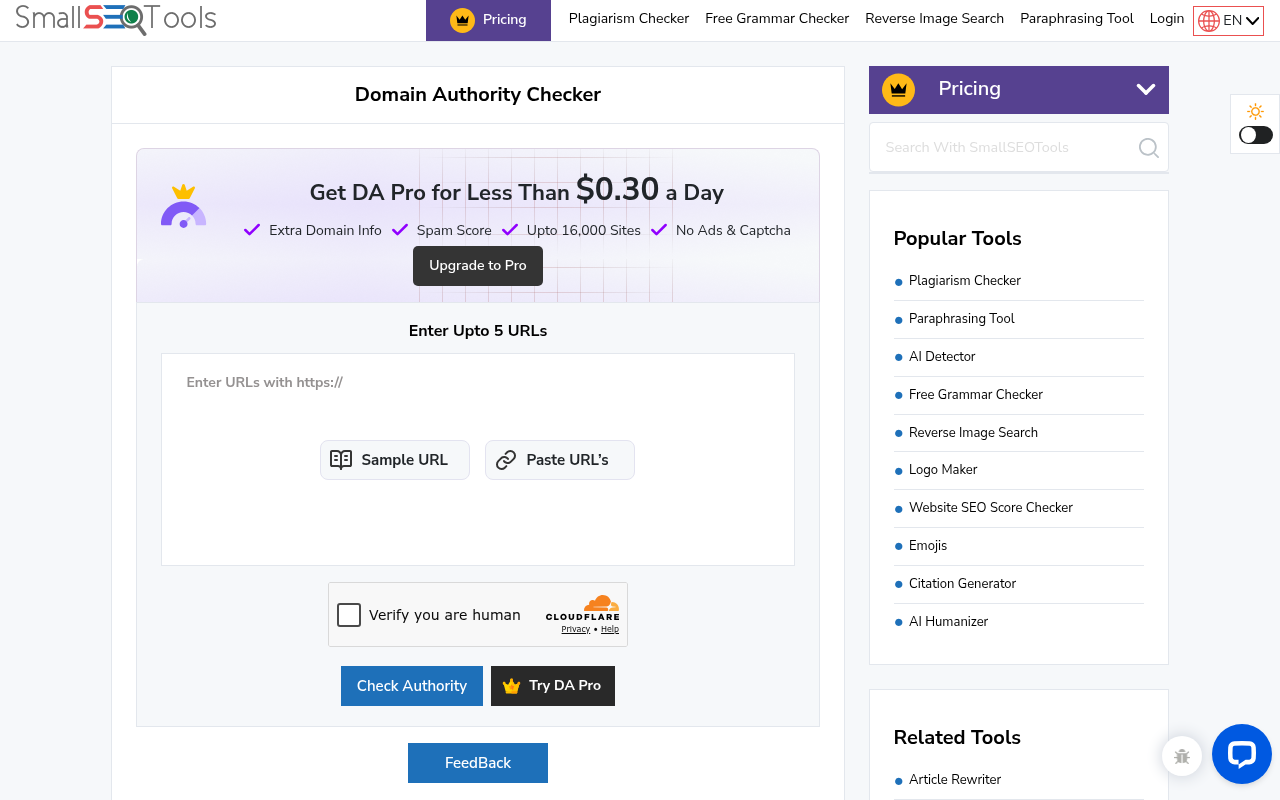Click the Sample URL button

coord(395,460)
